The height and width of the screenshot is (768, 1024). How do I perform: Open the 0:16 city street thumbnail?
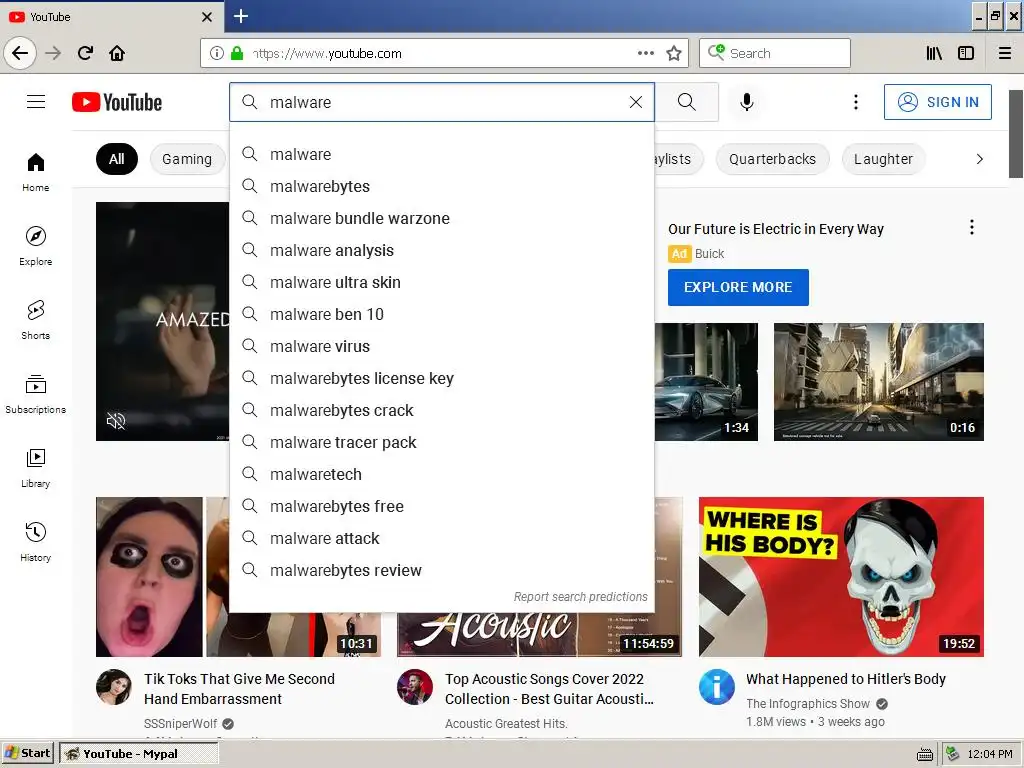(878, 381)
